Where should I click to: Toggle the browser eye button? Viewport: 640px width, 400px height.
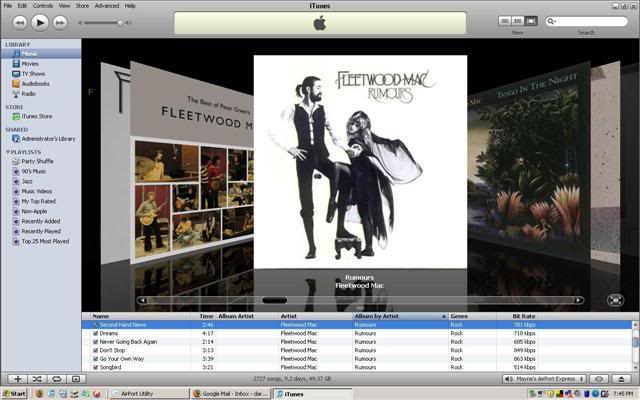click(x=599, y=379)
